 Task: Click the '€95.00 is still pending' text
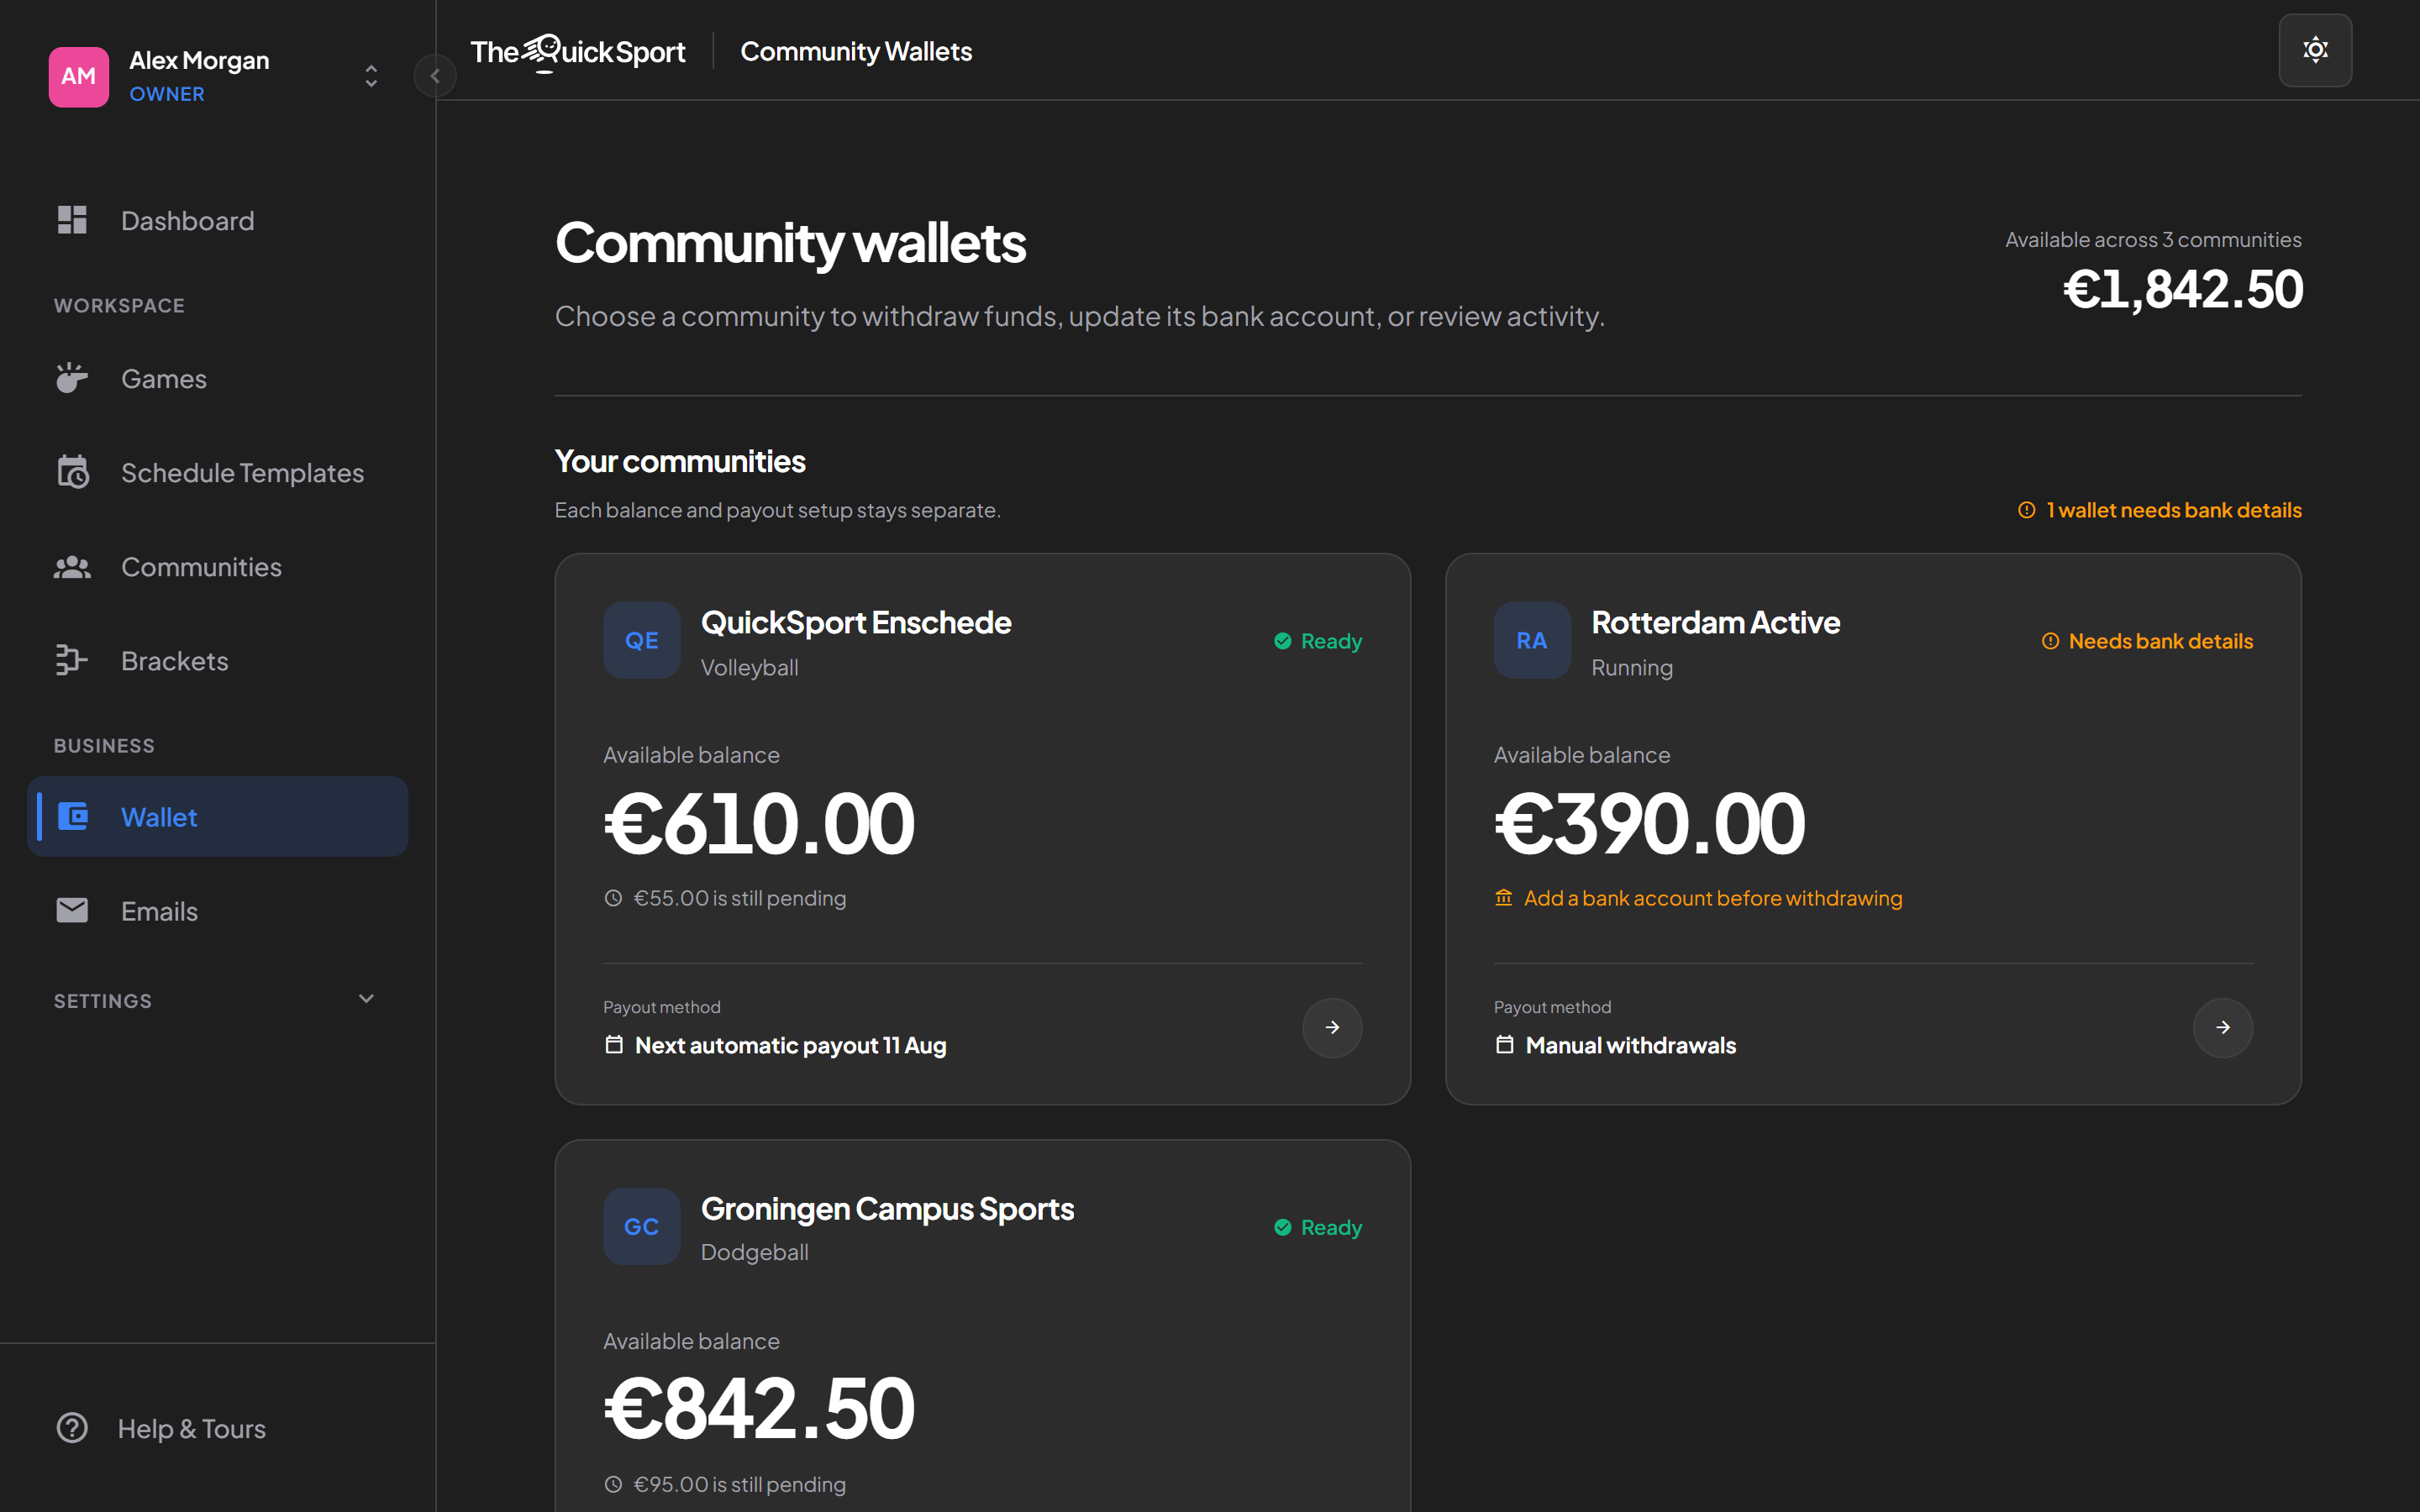[739, 1484]
